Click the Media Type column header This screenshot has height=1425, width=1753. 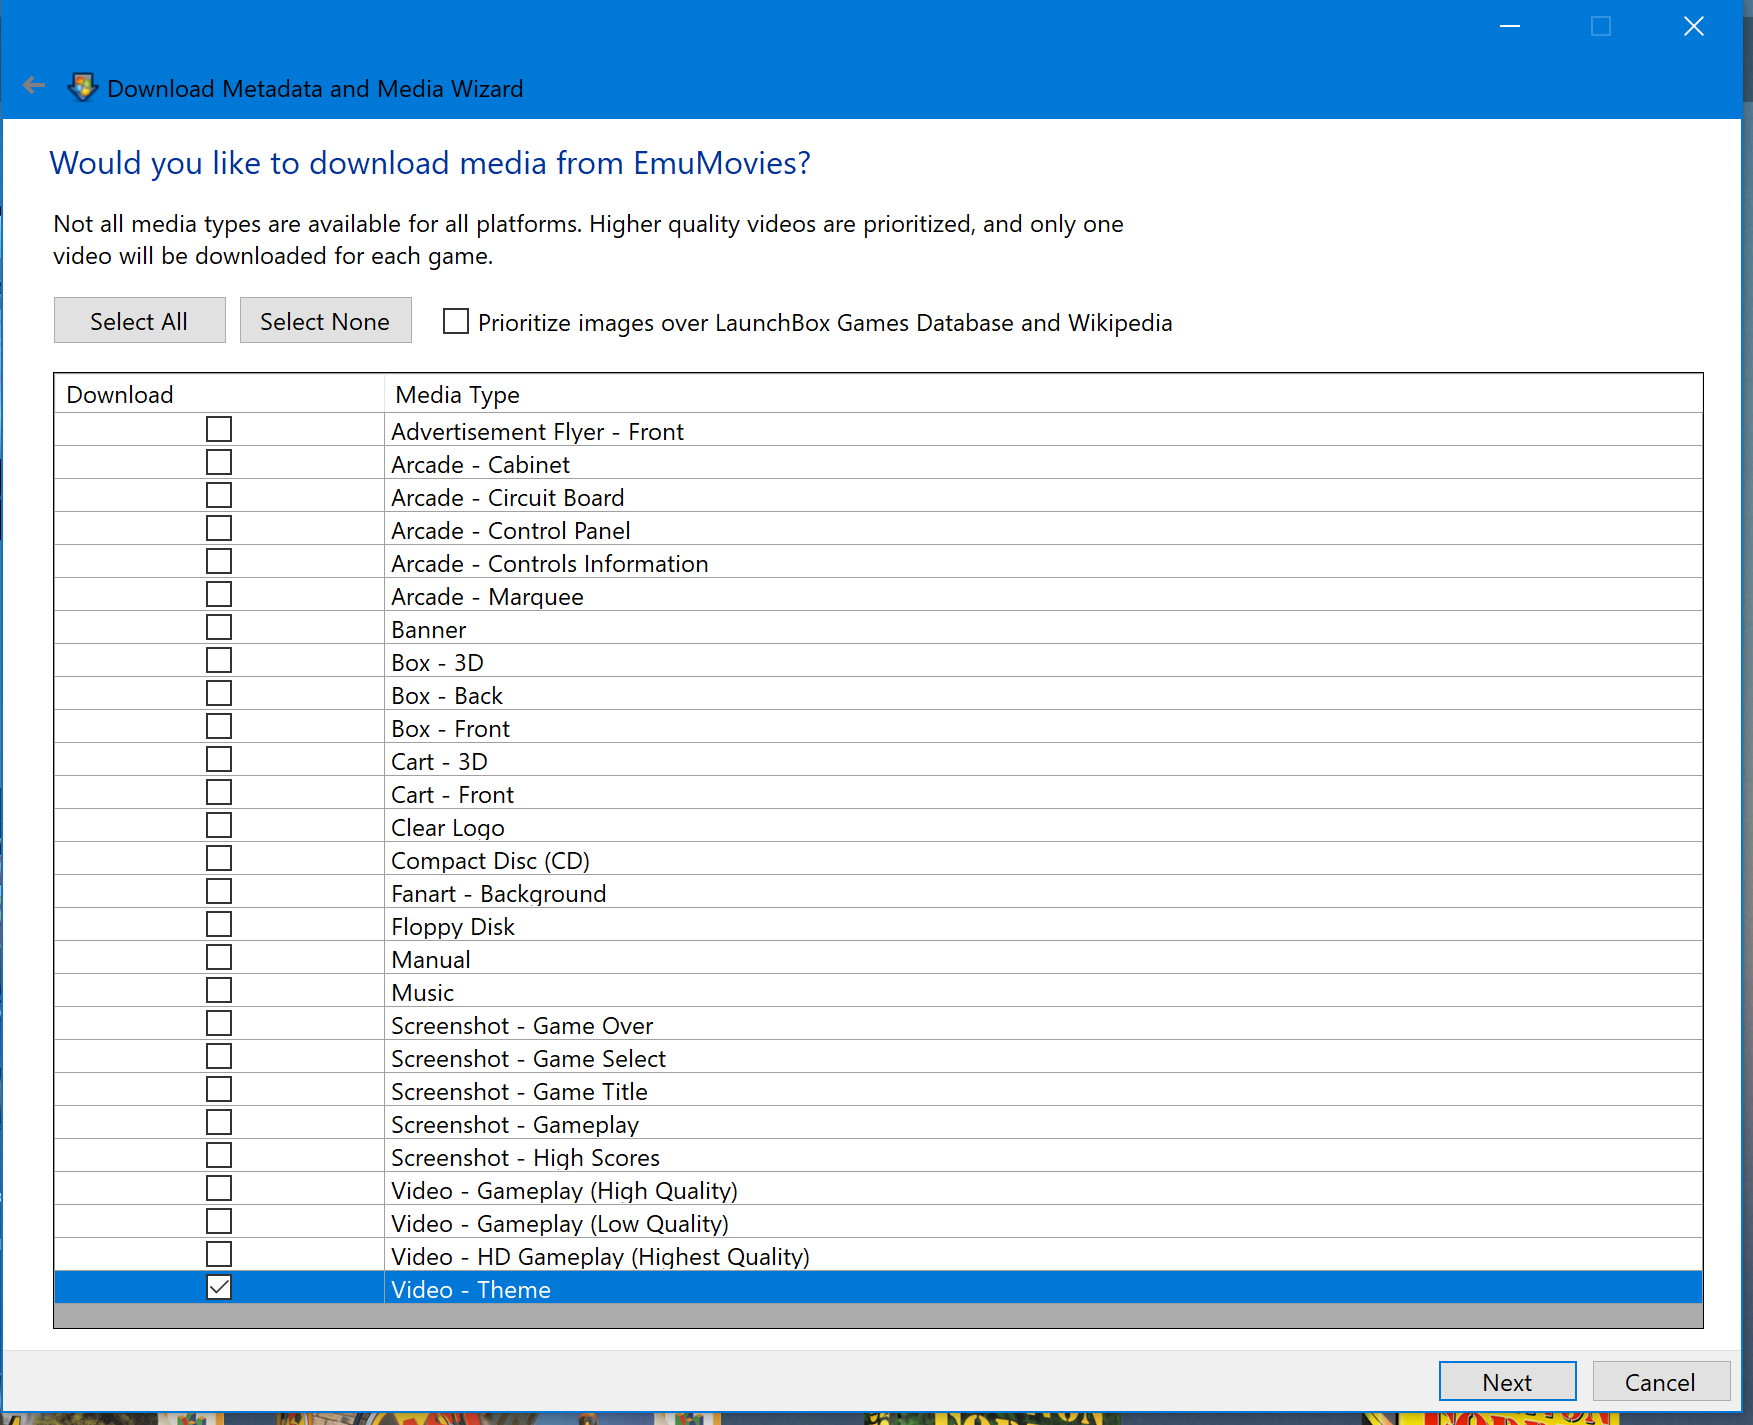[x=1043, y=394]
